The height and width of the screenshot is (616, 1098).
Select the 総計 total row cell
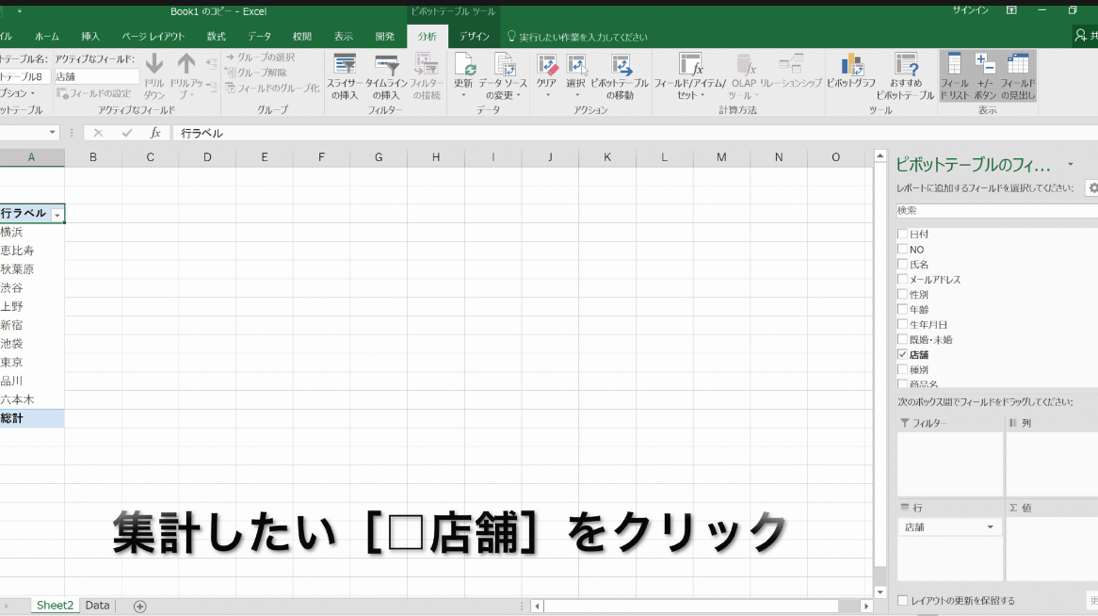tap(32, 419)
